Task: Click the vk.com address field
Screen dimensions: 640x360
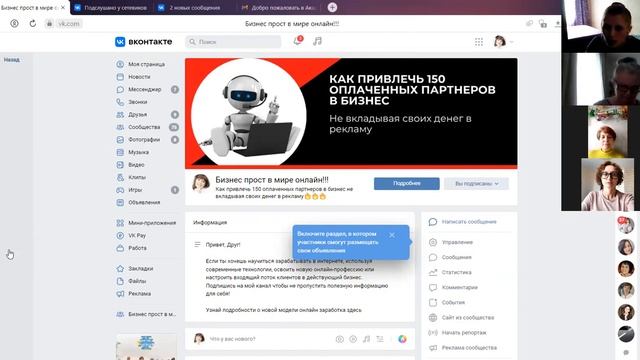Action: pos(69,24)
